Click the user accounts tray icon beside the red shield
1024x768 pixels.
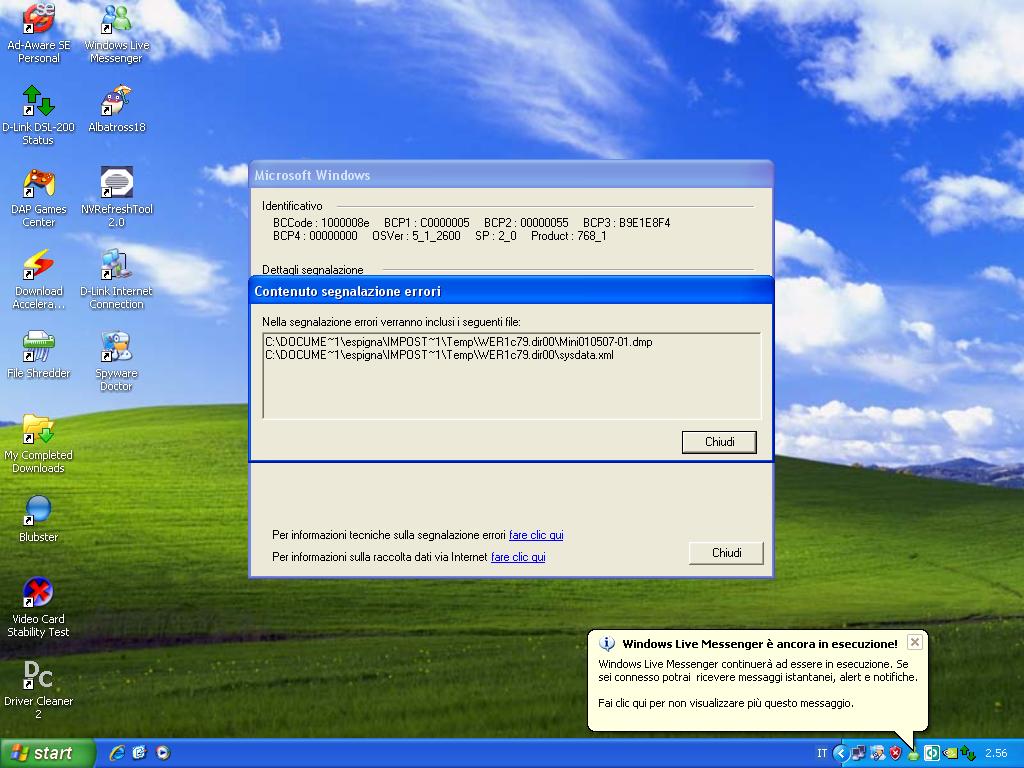click(877, 754)
